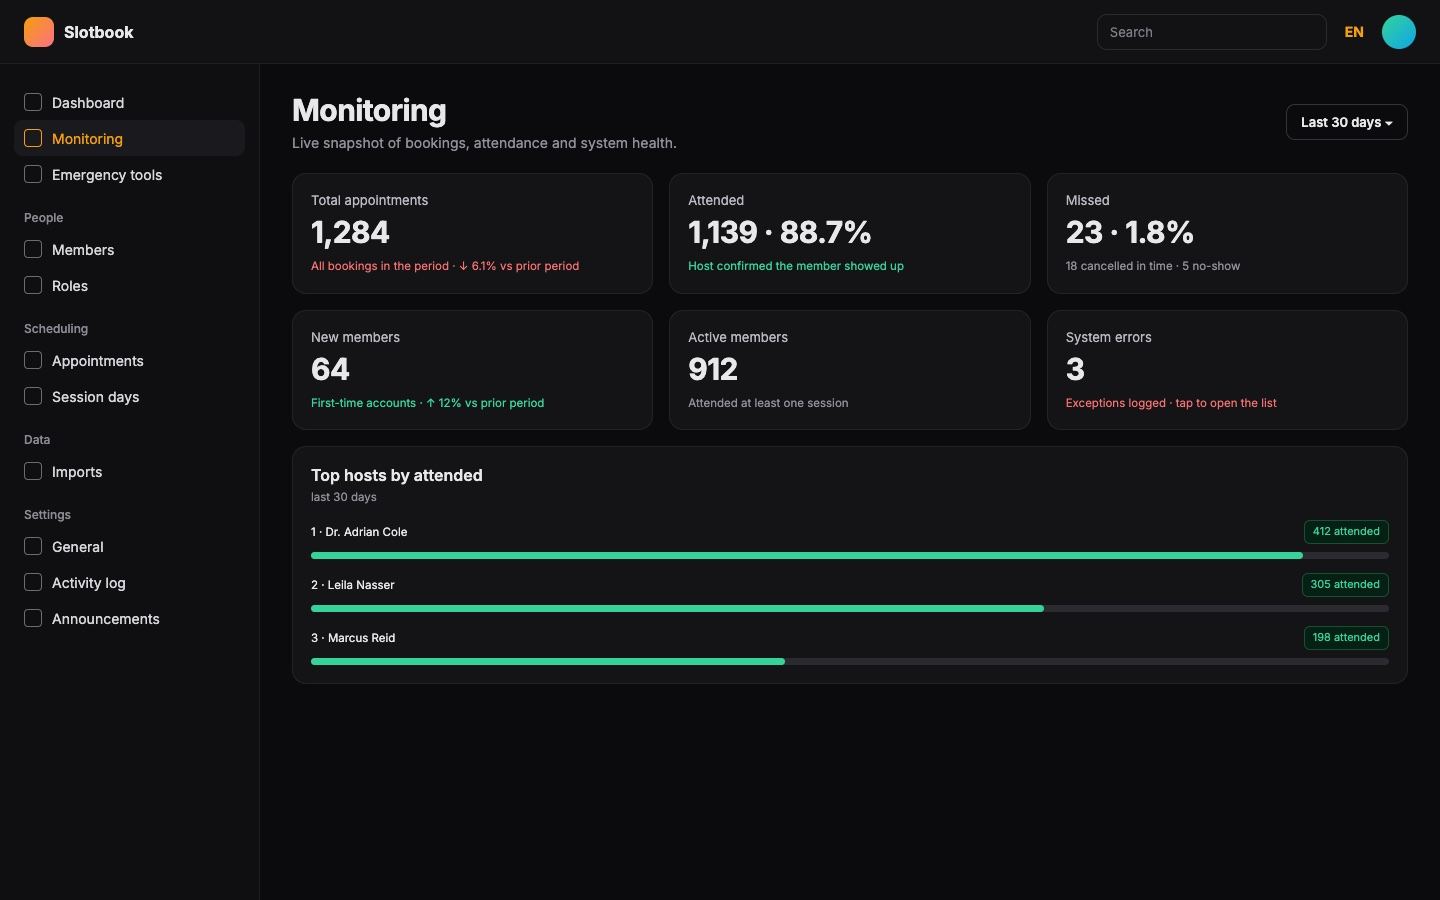The image size is (1440, 900).
Task: Click the Imports sidebar icon
Action: (33, 471)
